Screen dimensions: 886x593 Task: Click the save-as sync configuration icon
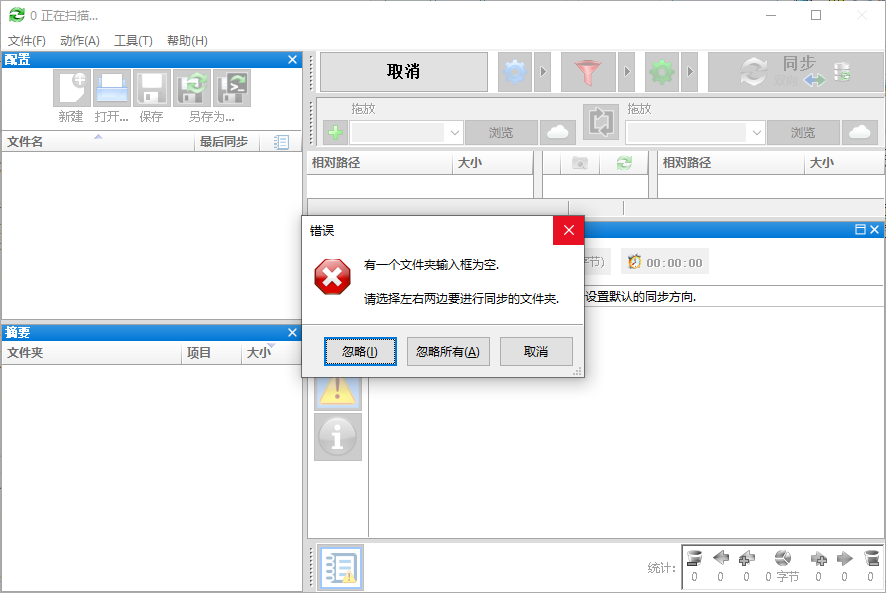[192, 88]
